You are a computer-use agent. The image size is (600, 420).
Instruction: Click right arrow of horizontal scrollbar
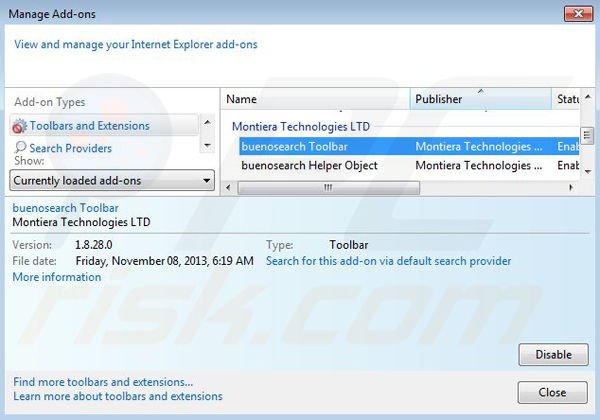(571, 187)
